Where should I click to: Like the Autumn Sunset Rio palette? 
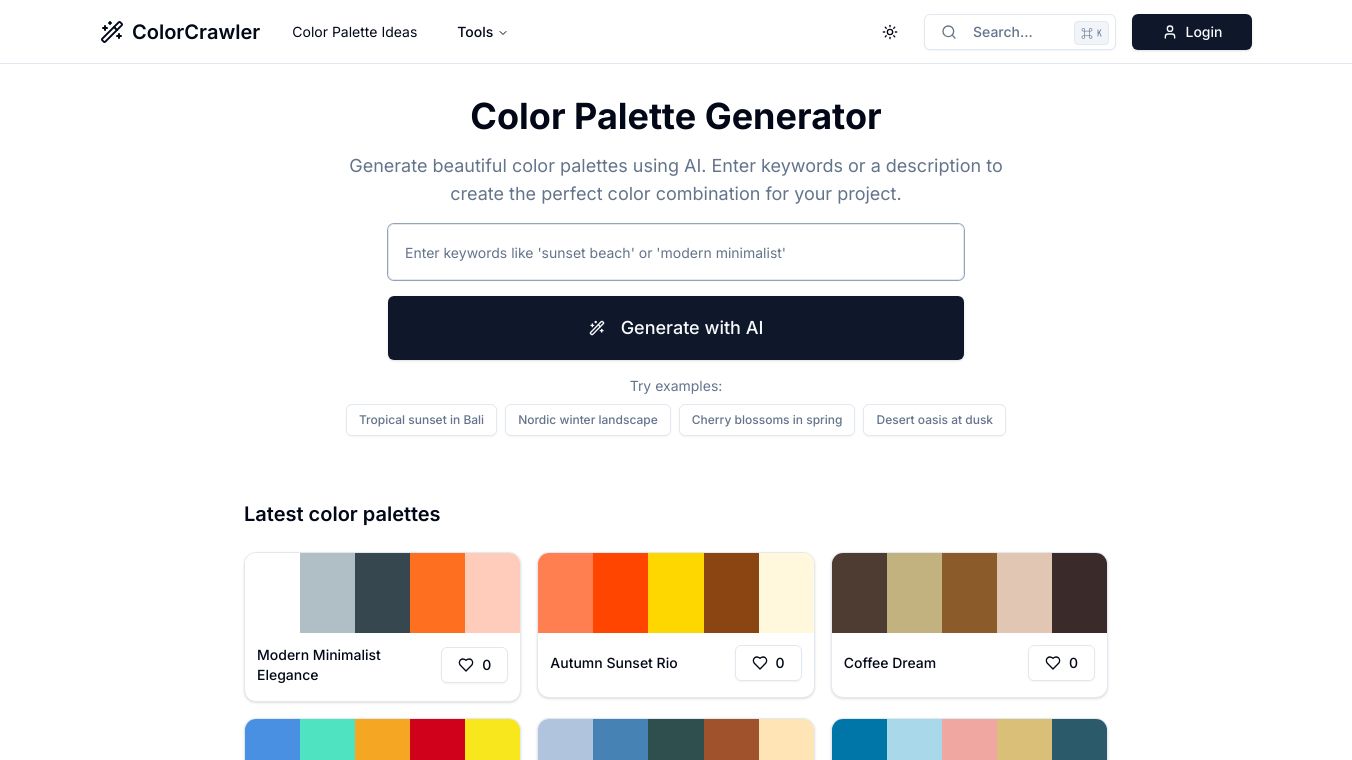[768, 663]
